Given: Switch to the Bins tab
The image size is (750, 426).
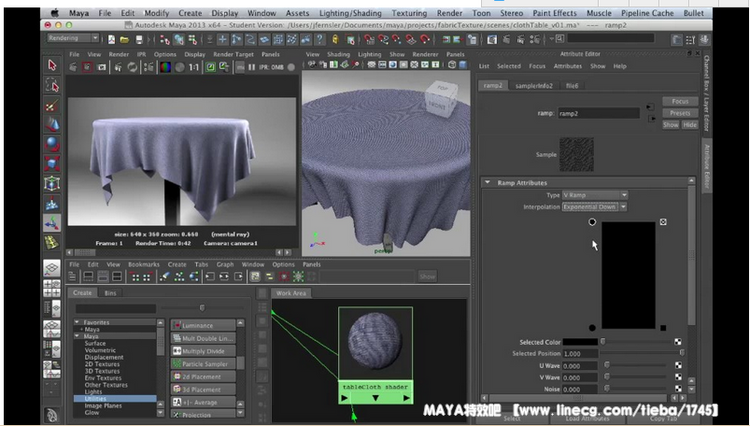Looking at the screenshot, I should click(110, 293).
